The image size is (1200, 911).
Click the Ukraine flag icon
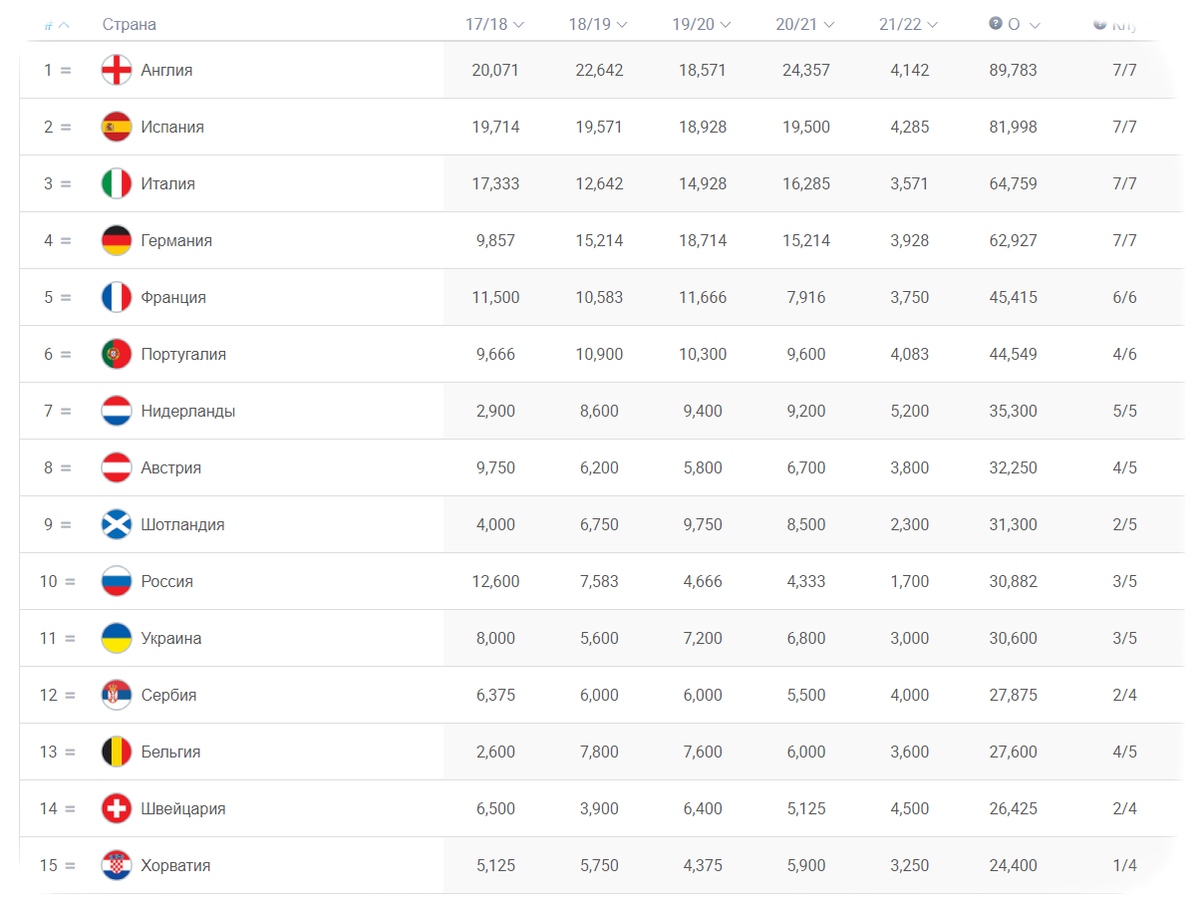pyautogui.click(x=117, y=638)
